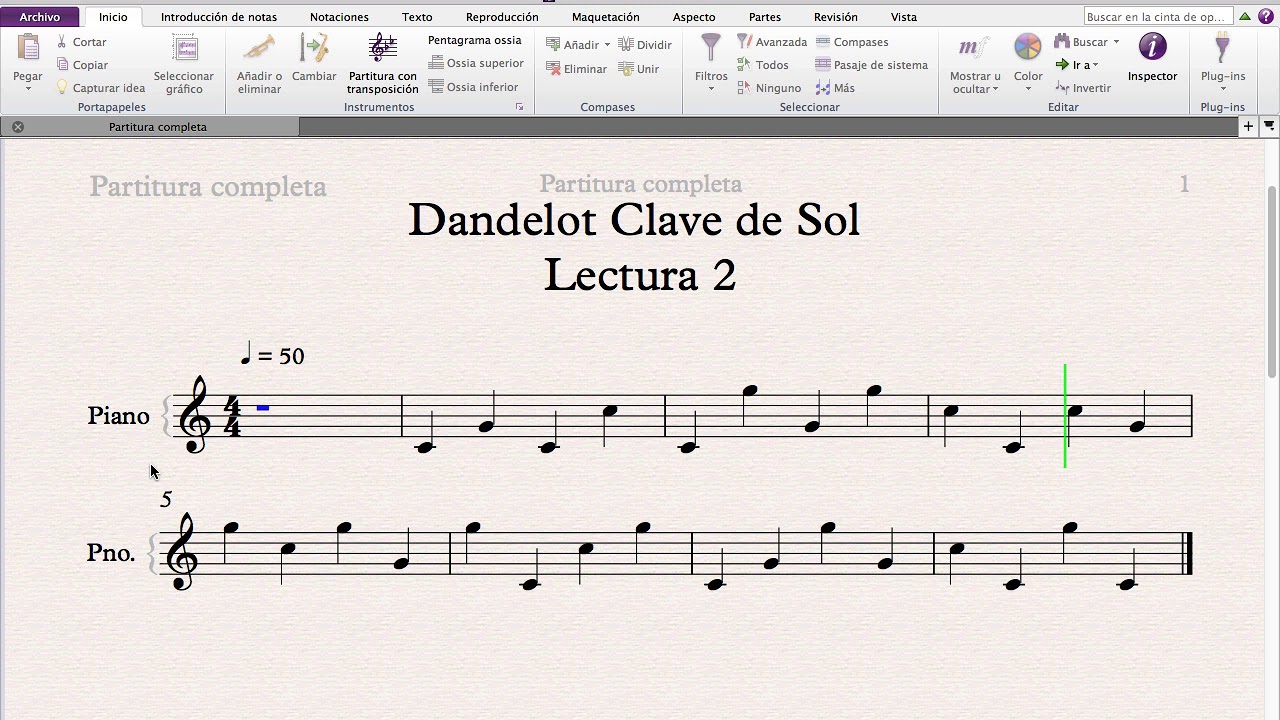Click Dividir compases icon

[626, 44]
